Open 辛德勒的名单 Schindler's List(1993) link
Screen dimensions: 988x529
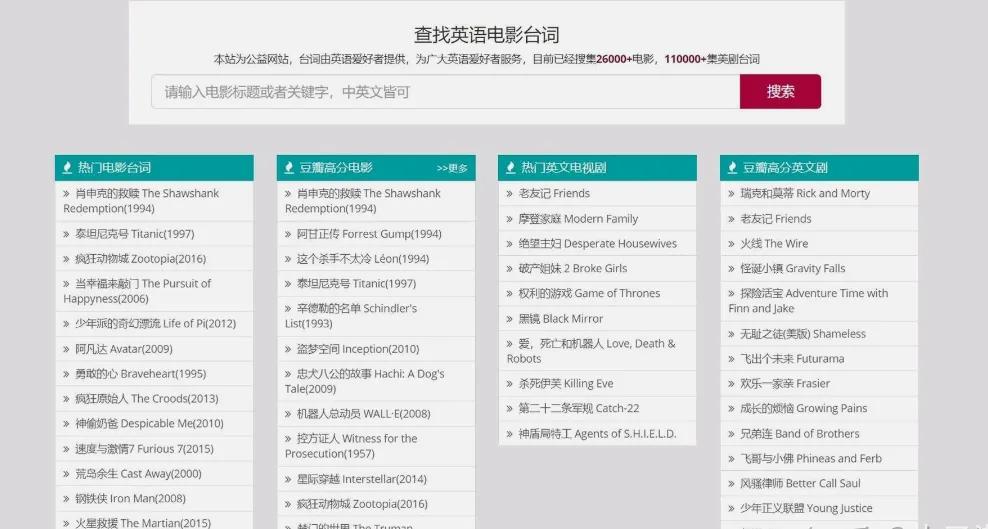coord(351,316)
